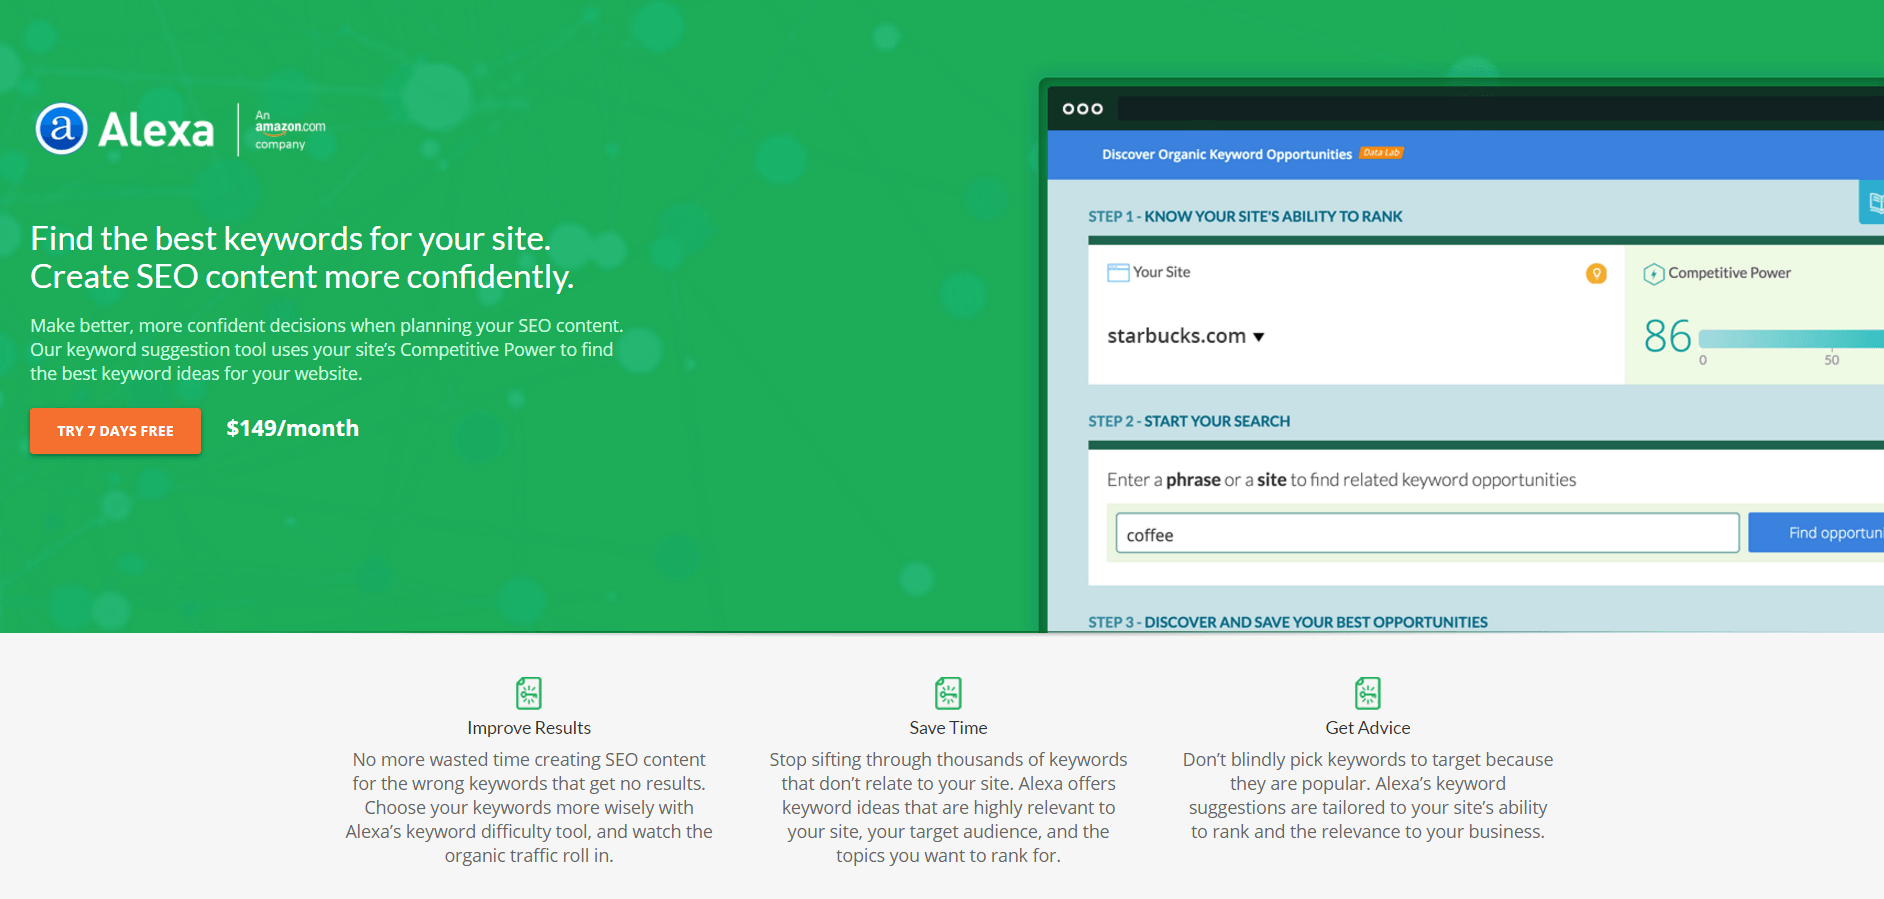Click the Competitive Power score 86
Viewport: 1884px width, 899px height.
pyautogui.click(x=1667, y=336)
